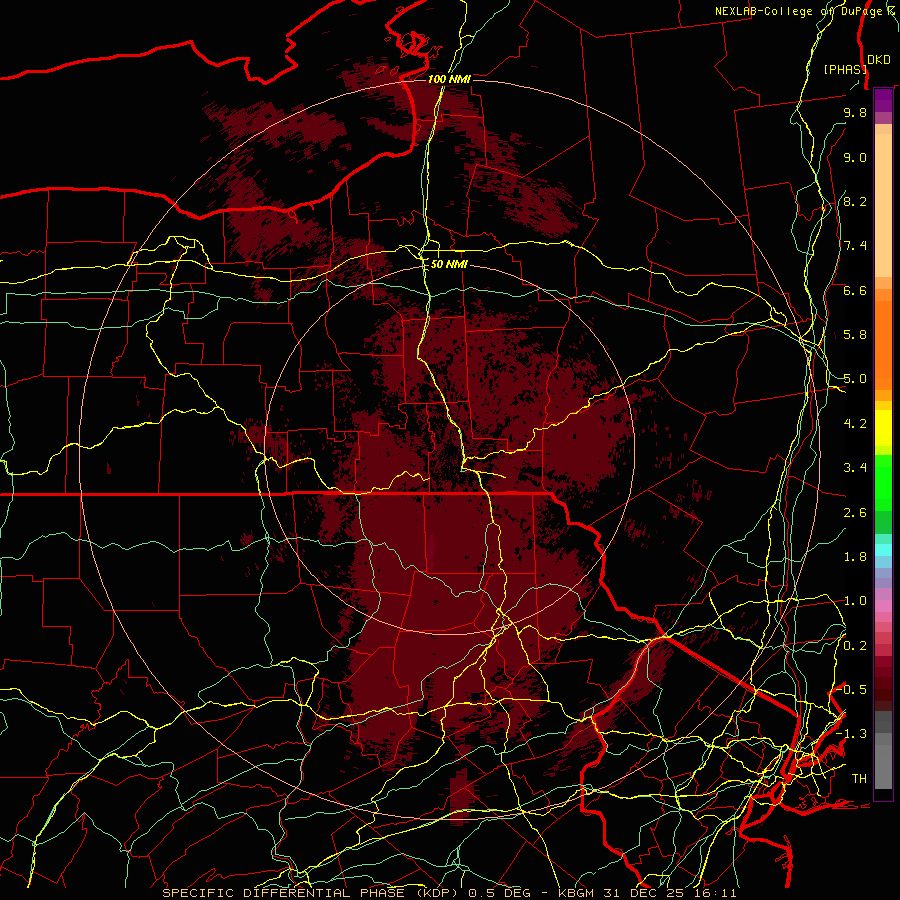Image resolution: width=900 pixels, height=900 pixels.
Task: Click the DKD label above the legend
Action: coord(879,60)
